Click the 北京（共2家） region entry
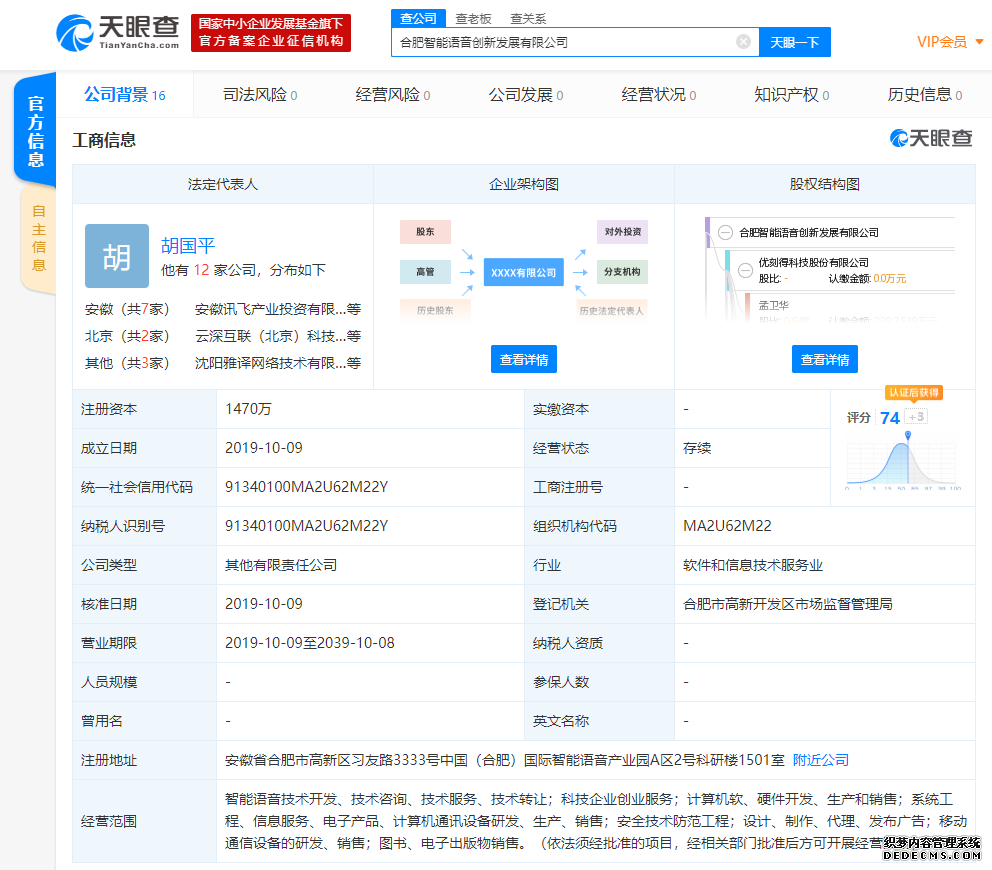992x870 pixels. 127,336
